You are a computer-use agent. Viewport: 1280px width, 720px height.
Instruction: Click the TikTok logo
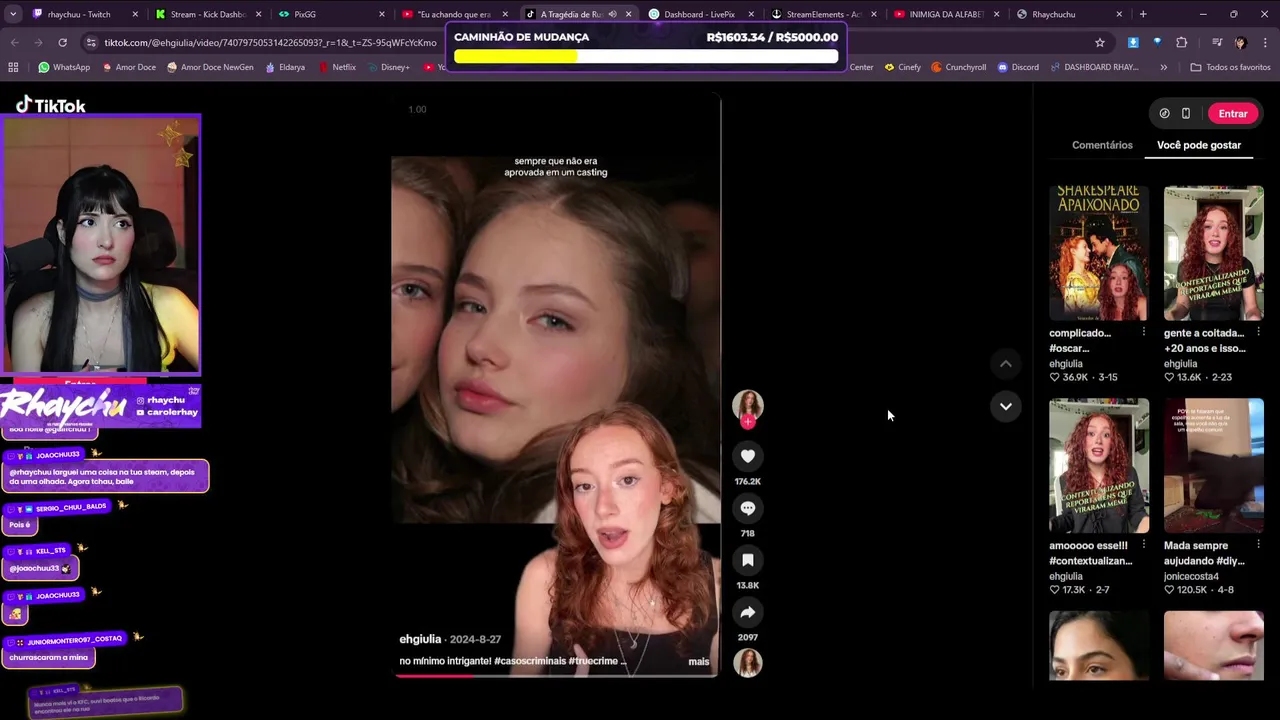[51, 105]
